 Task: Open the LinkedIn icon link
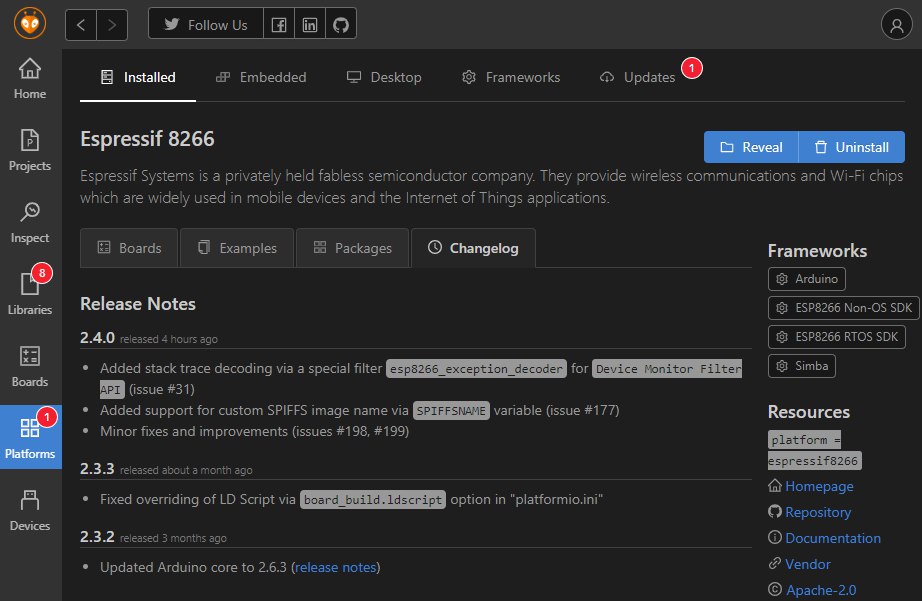(310, 24)
